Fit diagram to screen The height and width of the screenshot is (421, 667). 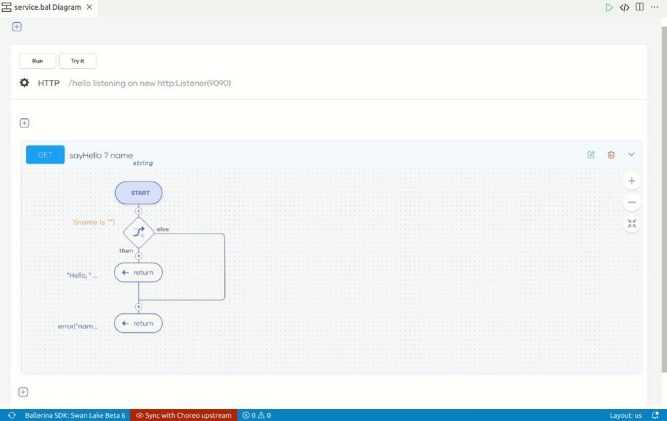pyautogui.click(x=631, y=224)
